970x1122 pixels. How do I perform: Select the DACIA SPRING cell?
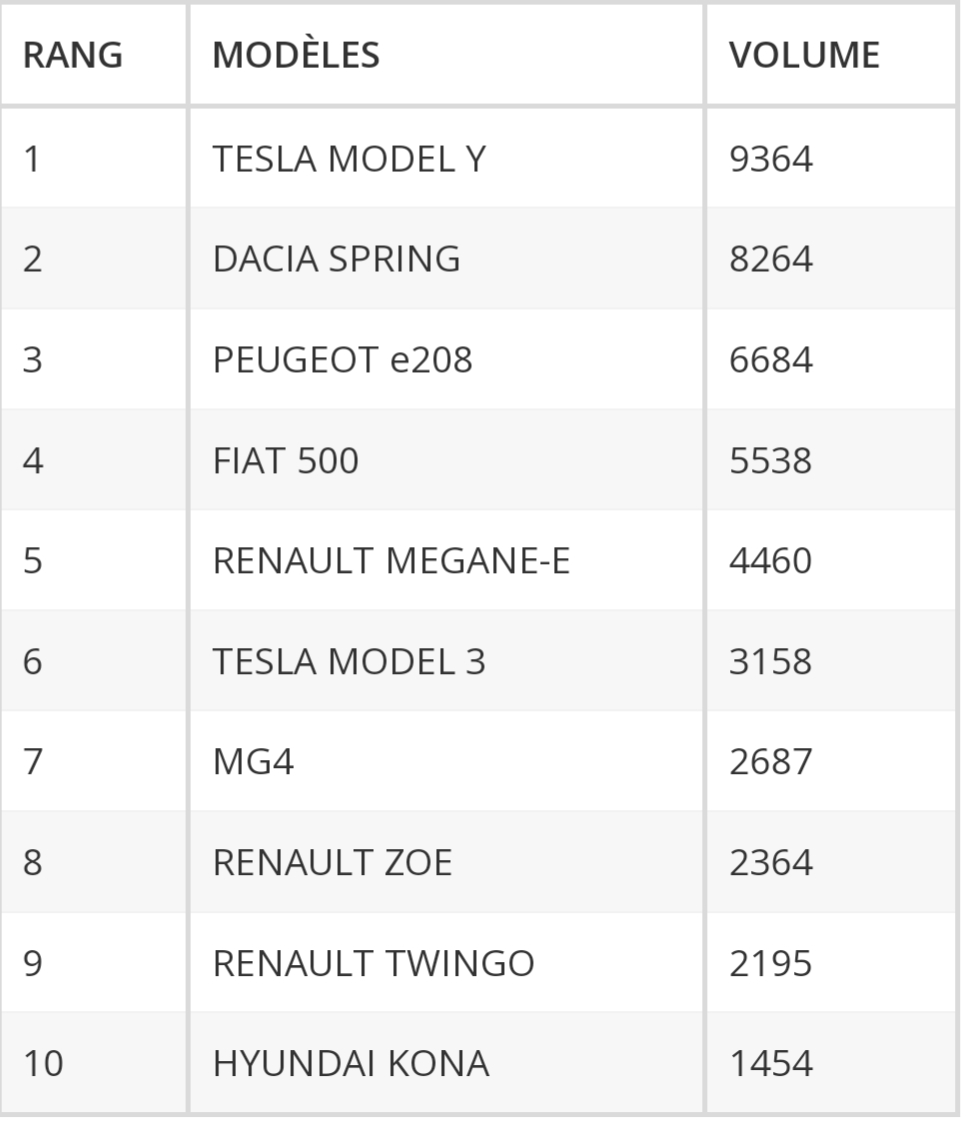click(336, 259)
